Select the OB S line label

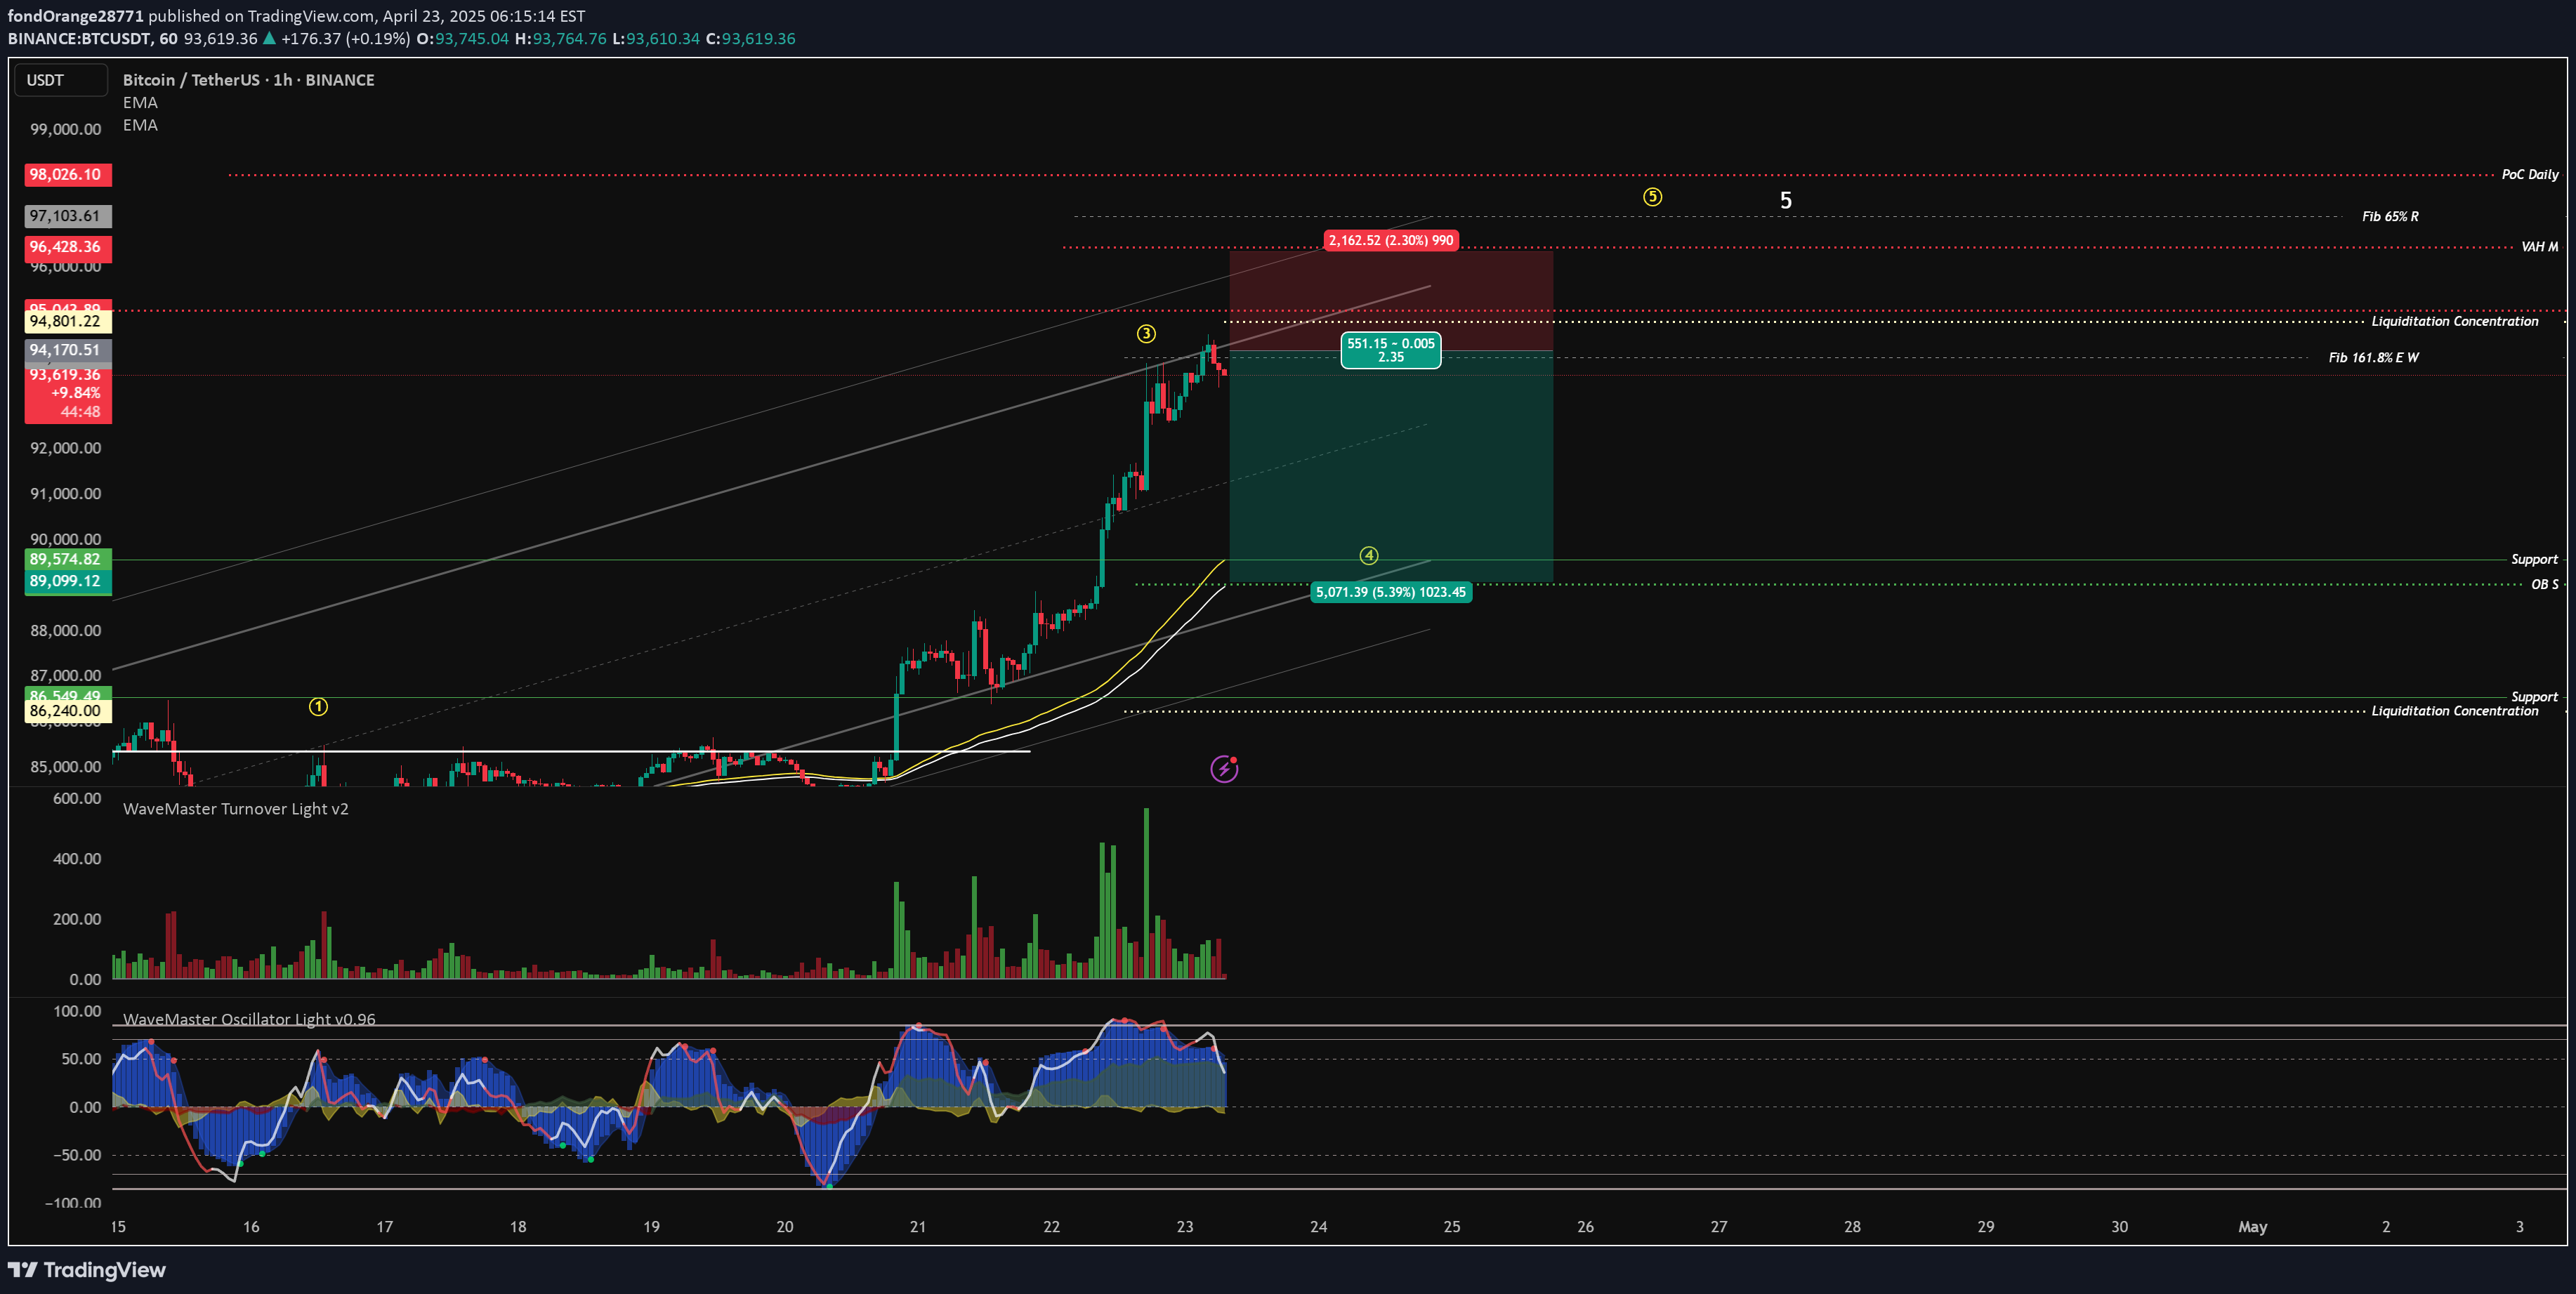coord(2544,584)
